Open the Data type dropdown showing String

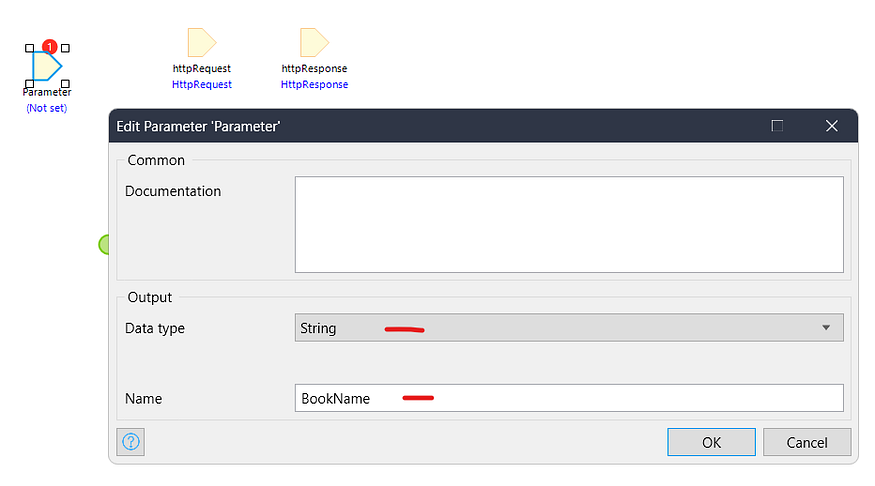click(x=568, y=328)
